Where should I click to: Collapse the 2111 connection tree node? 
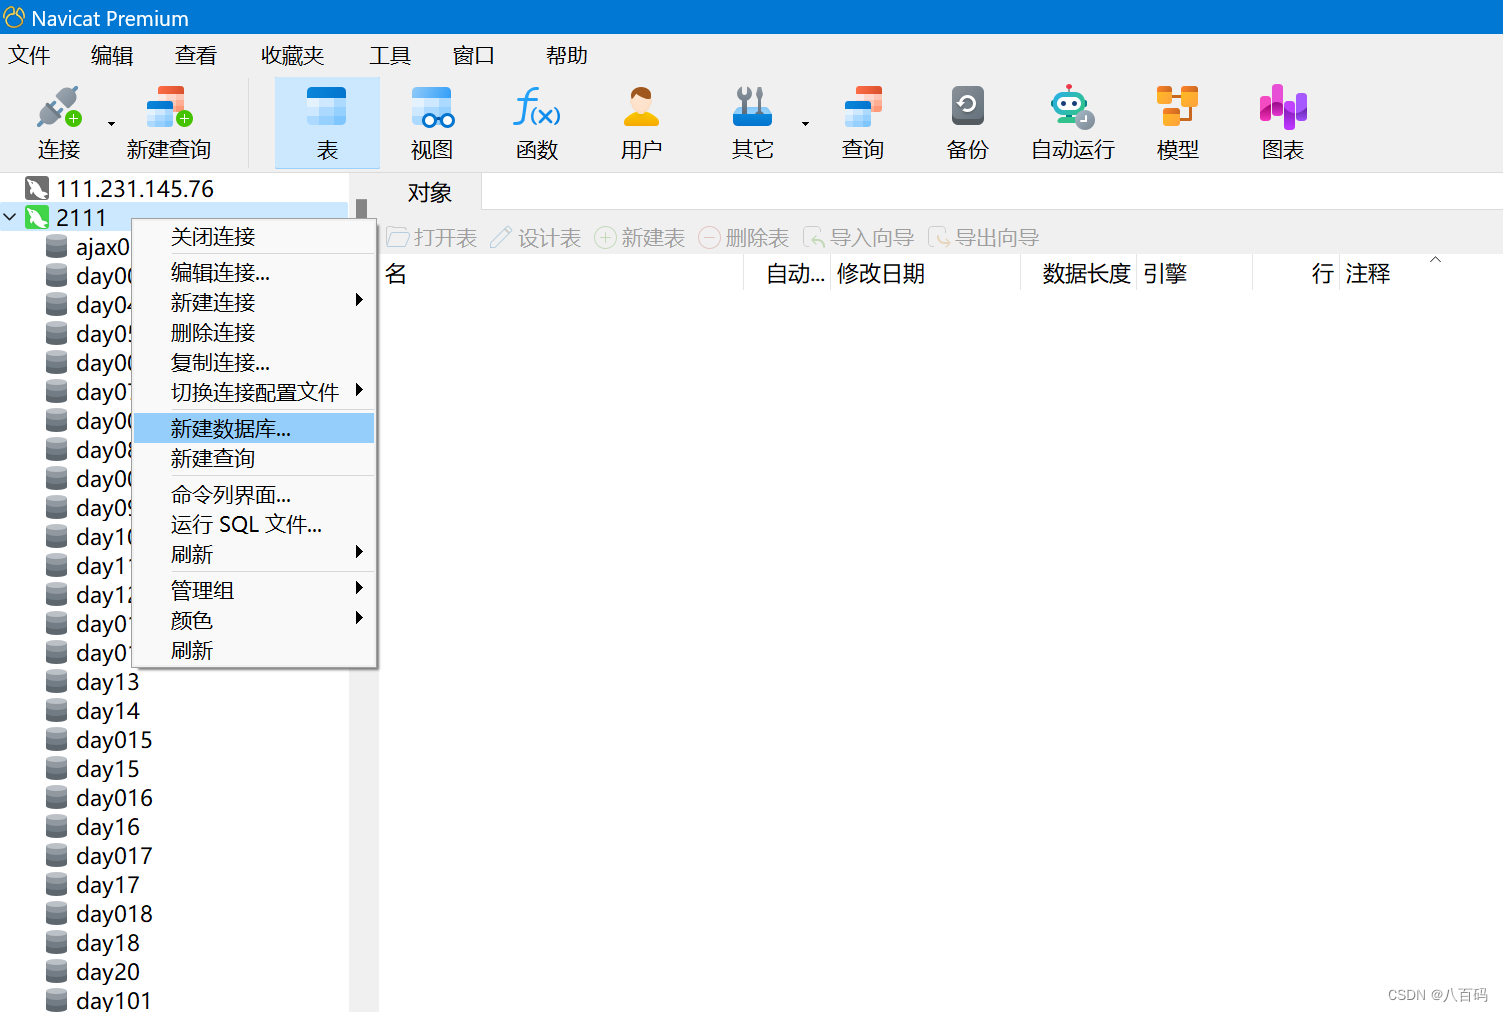tap(10, 217)
